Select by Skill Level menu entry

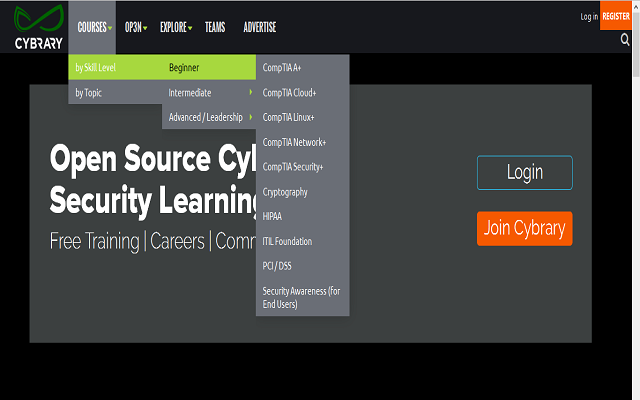click(115, 67)
